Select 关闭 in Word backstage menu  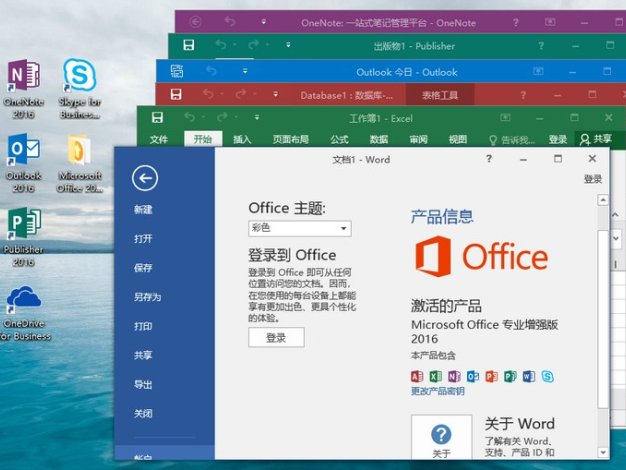(143, 413)
